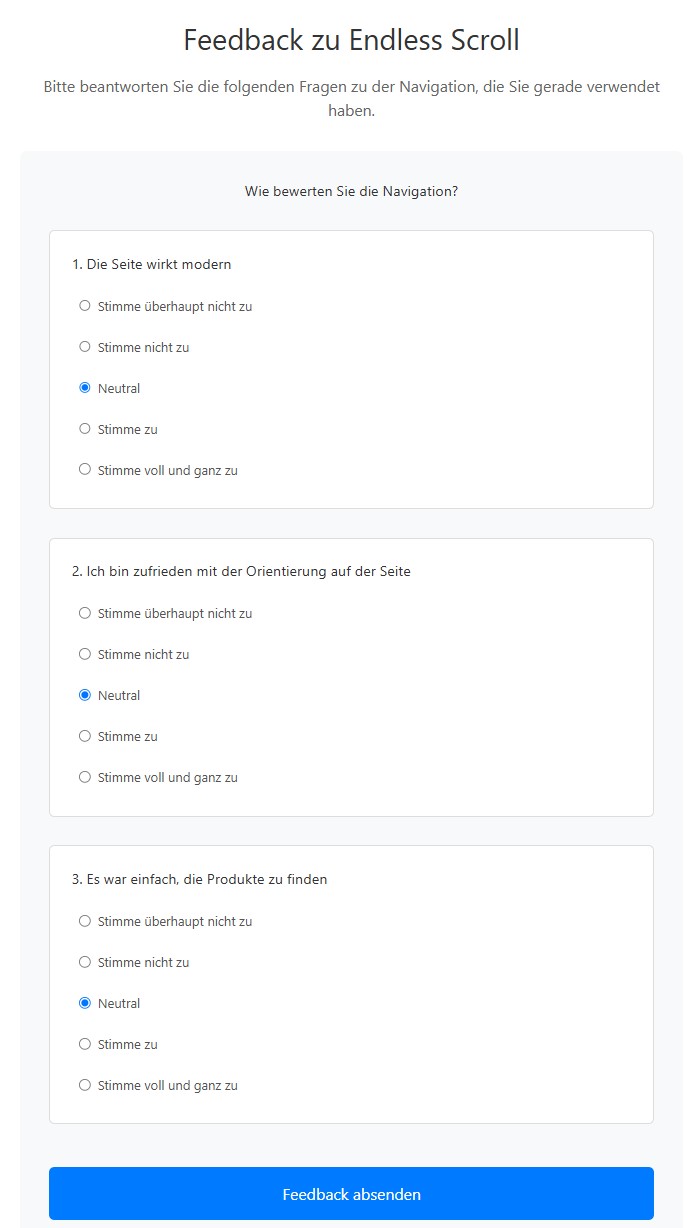Select "Stimme voll und ganz zu" for question 2
Viewport: 692px width, 1228px height.
point(85,777)
